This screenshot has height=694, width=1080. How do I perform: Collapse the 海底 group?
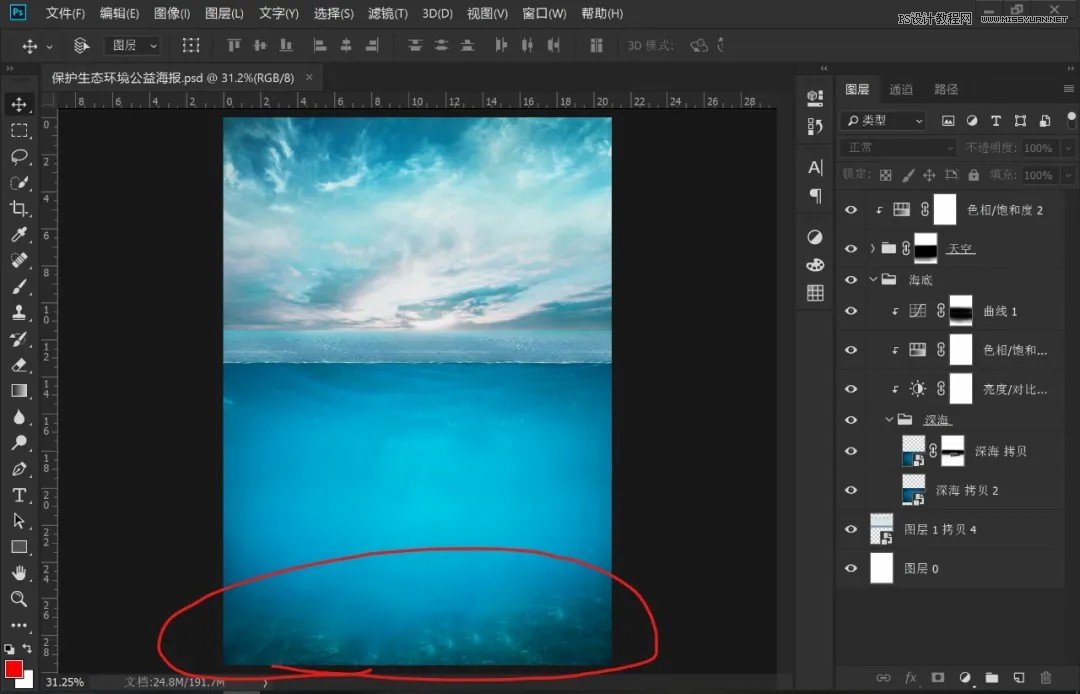coord(875,279)
